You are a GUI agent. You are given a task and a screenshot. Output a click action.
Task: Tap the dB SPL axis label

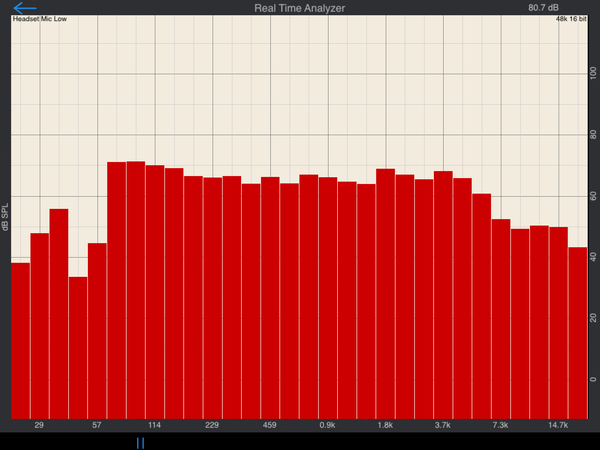(5, 217)
